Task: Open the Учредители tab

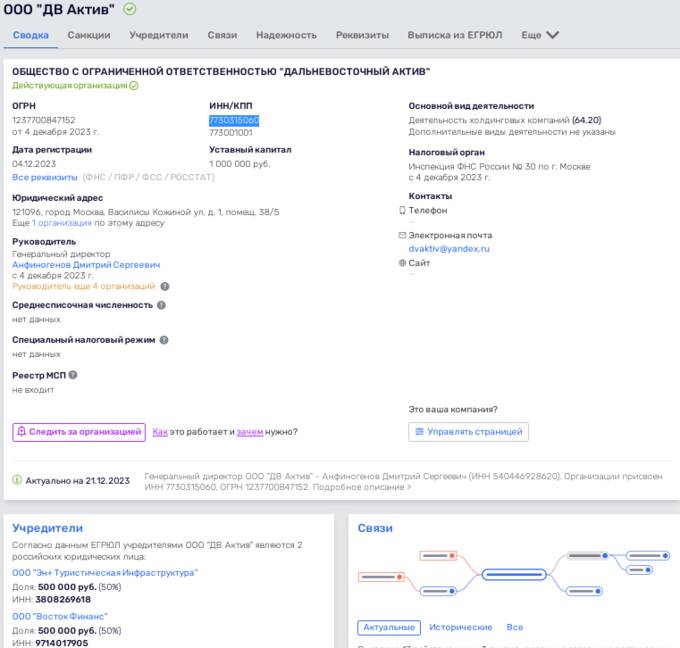Action: tap(159, 35)
